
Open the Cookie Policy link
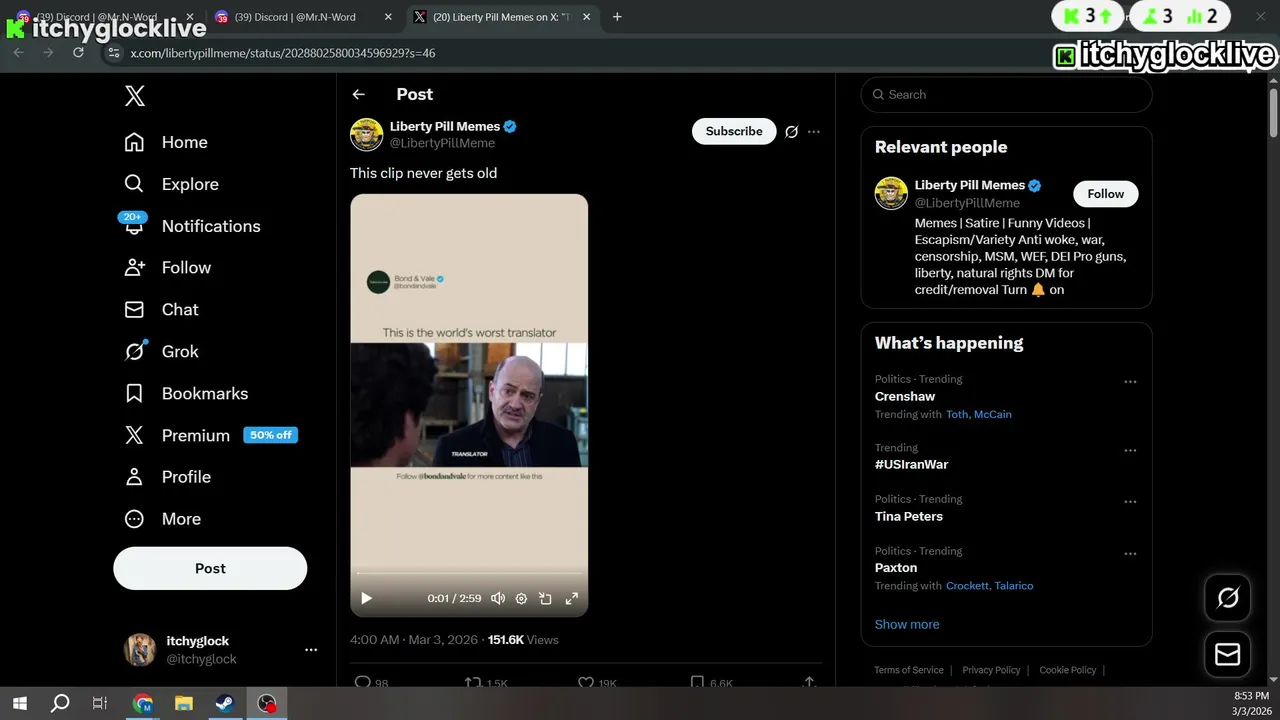(1068, 670)
